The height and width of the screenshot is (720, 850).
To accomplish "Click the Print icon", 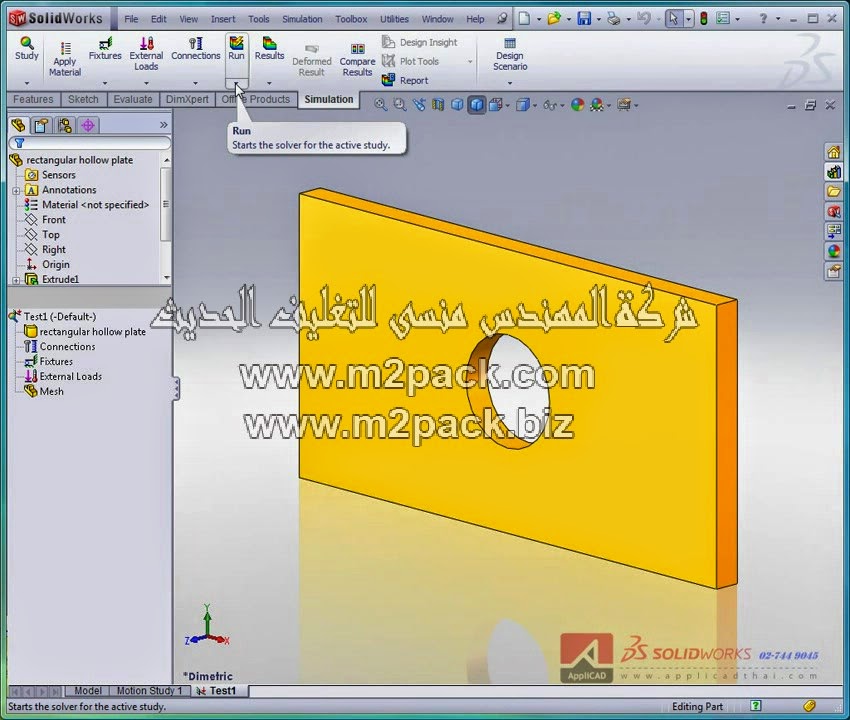I will [x=613, y=19].
